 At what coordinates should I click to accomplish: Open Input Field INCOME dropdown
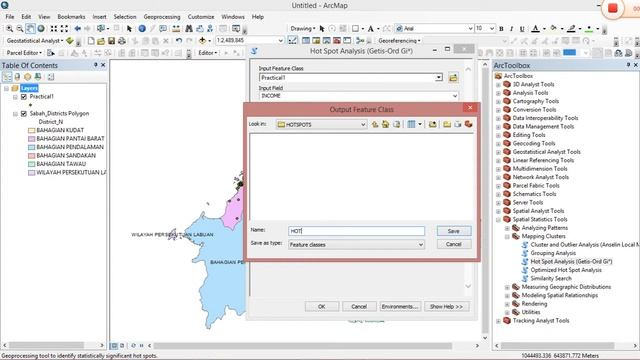455,96
